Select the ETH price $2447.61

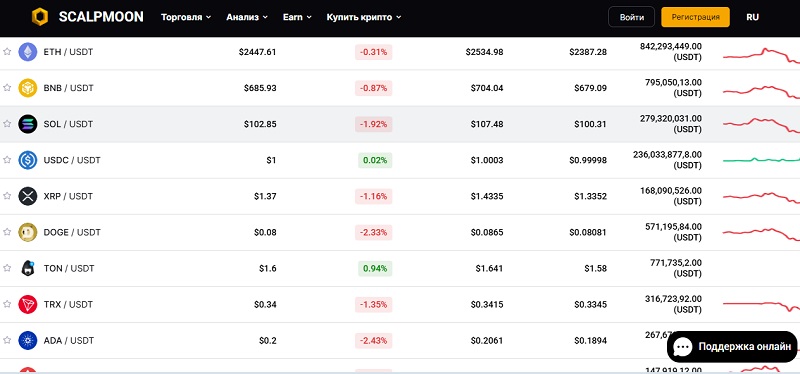click(258, 52)
